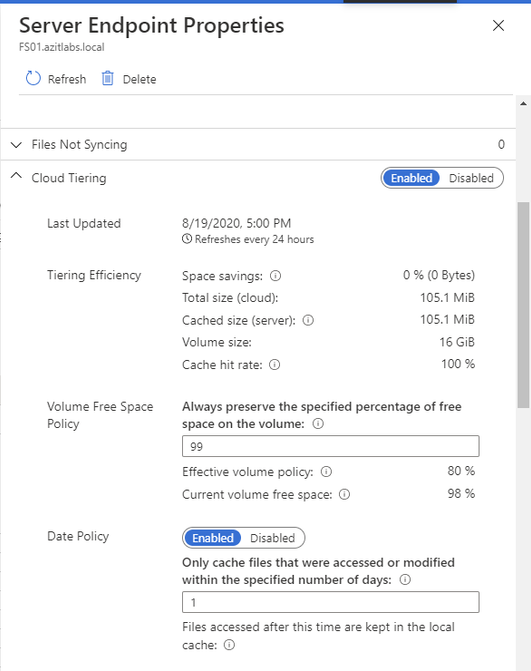Viewport: 531px width, 671px height.
Task: Click the Delete label in the command bar
Action: tap(139, 79)
